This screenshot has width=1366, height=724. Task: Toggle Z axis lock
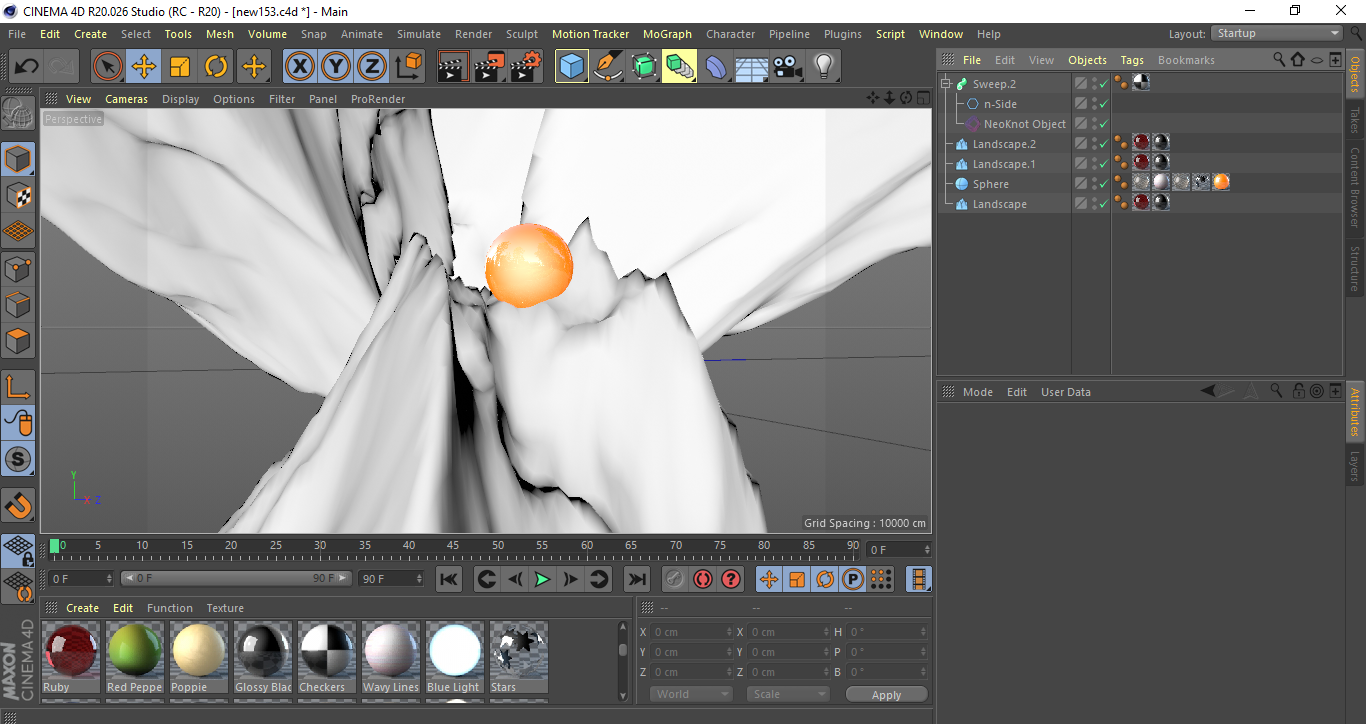tap(372, 67)
